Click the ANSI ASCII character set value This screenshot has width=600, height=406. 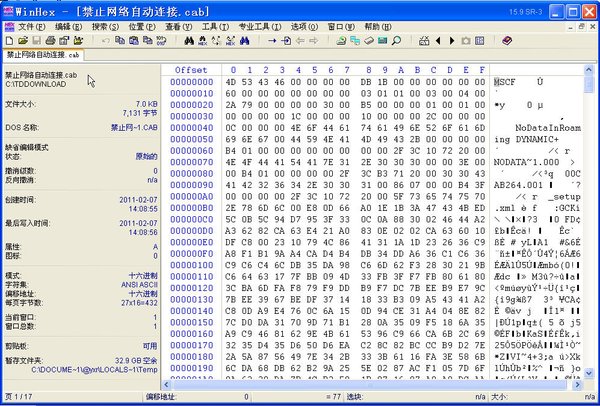point(139,285)
